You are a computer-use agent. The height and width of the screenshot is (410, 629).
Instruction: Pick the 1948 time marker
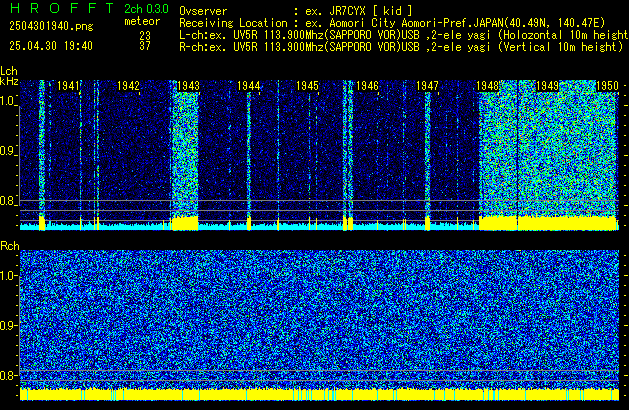[487, 86]
